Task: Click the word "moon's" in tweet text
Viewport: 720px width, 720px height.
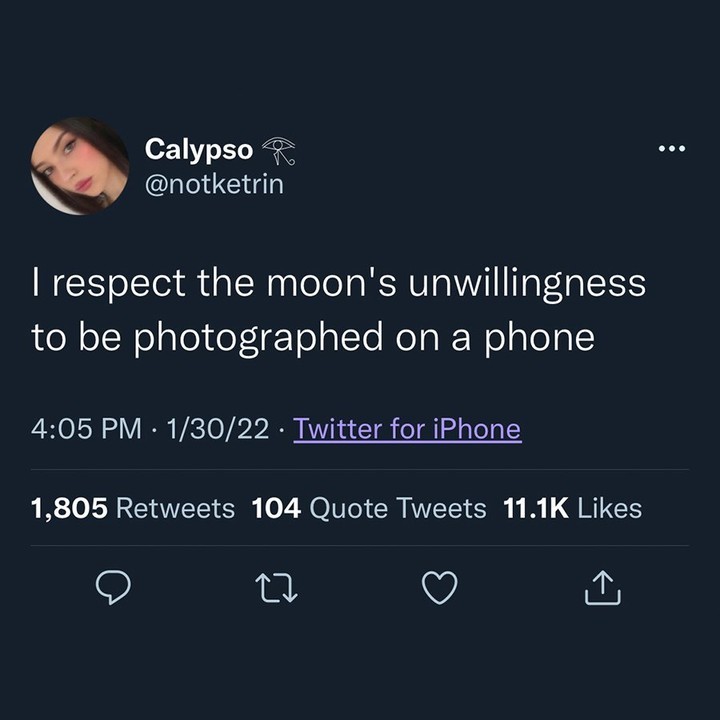Action: pos(331,283)
